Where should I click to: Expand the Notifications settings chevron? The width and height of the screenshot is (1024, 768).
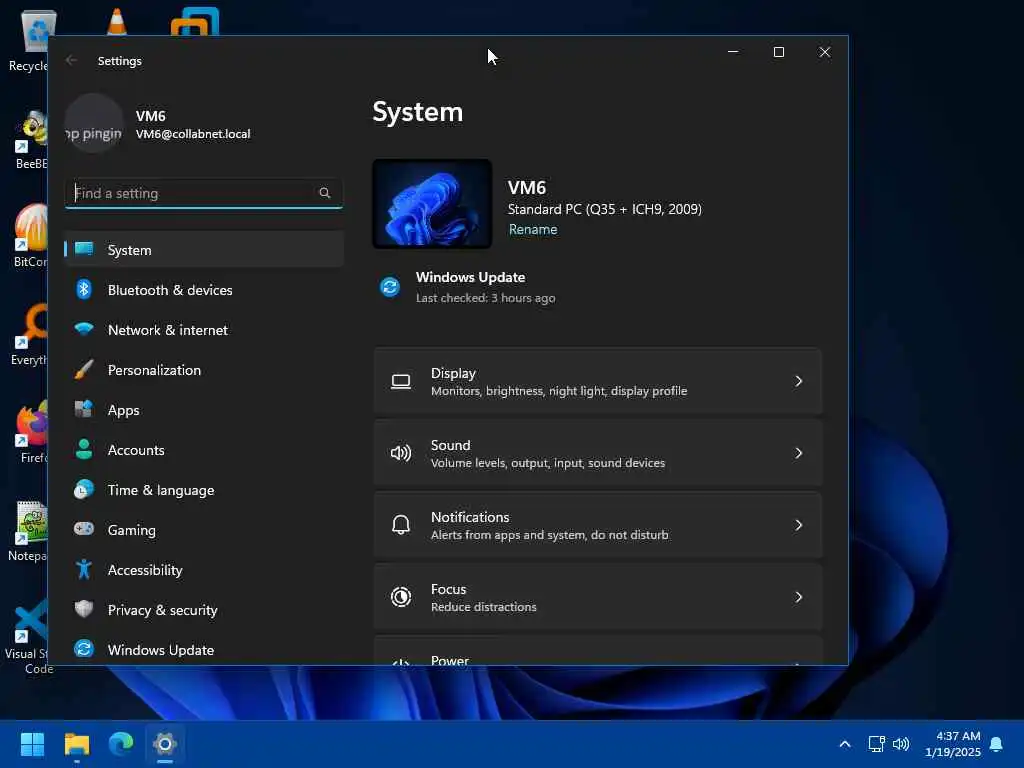coord(799,525)
